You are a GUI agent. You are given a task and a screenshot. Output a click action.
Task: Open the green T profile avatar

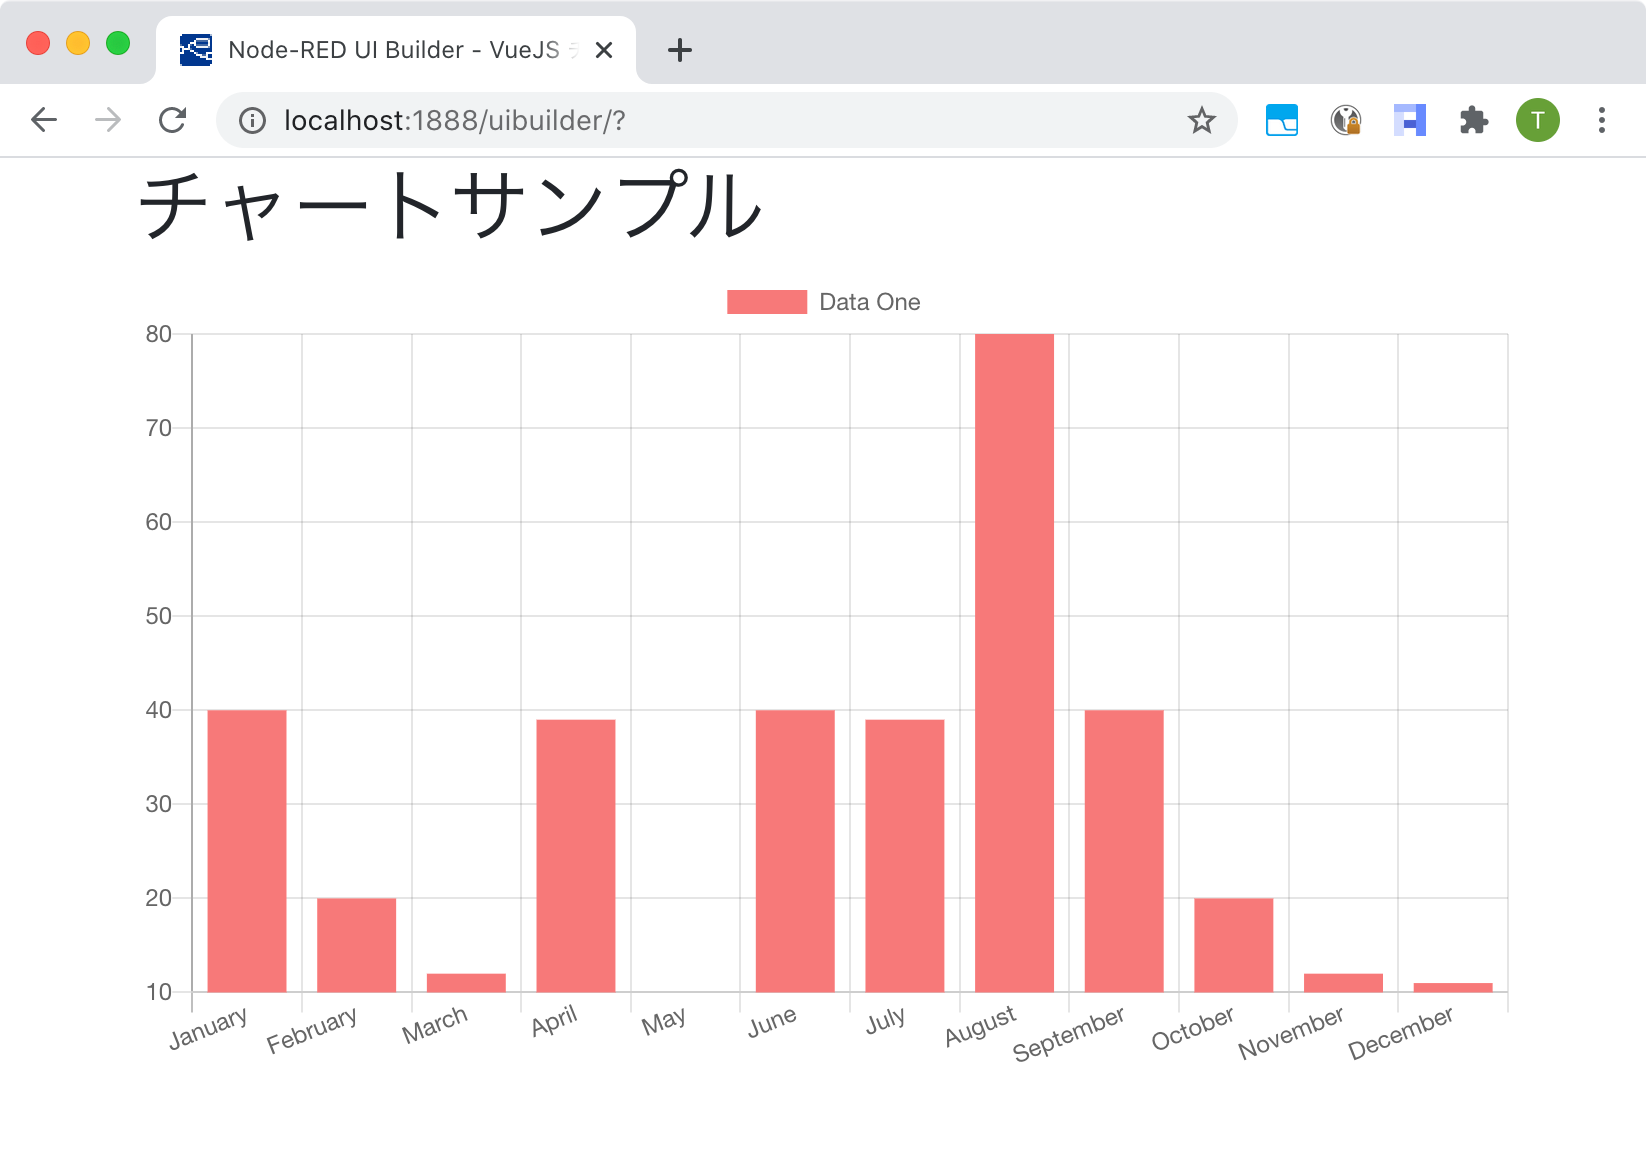click(1538, 120)
